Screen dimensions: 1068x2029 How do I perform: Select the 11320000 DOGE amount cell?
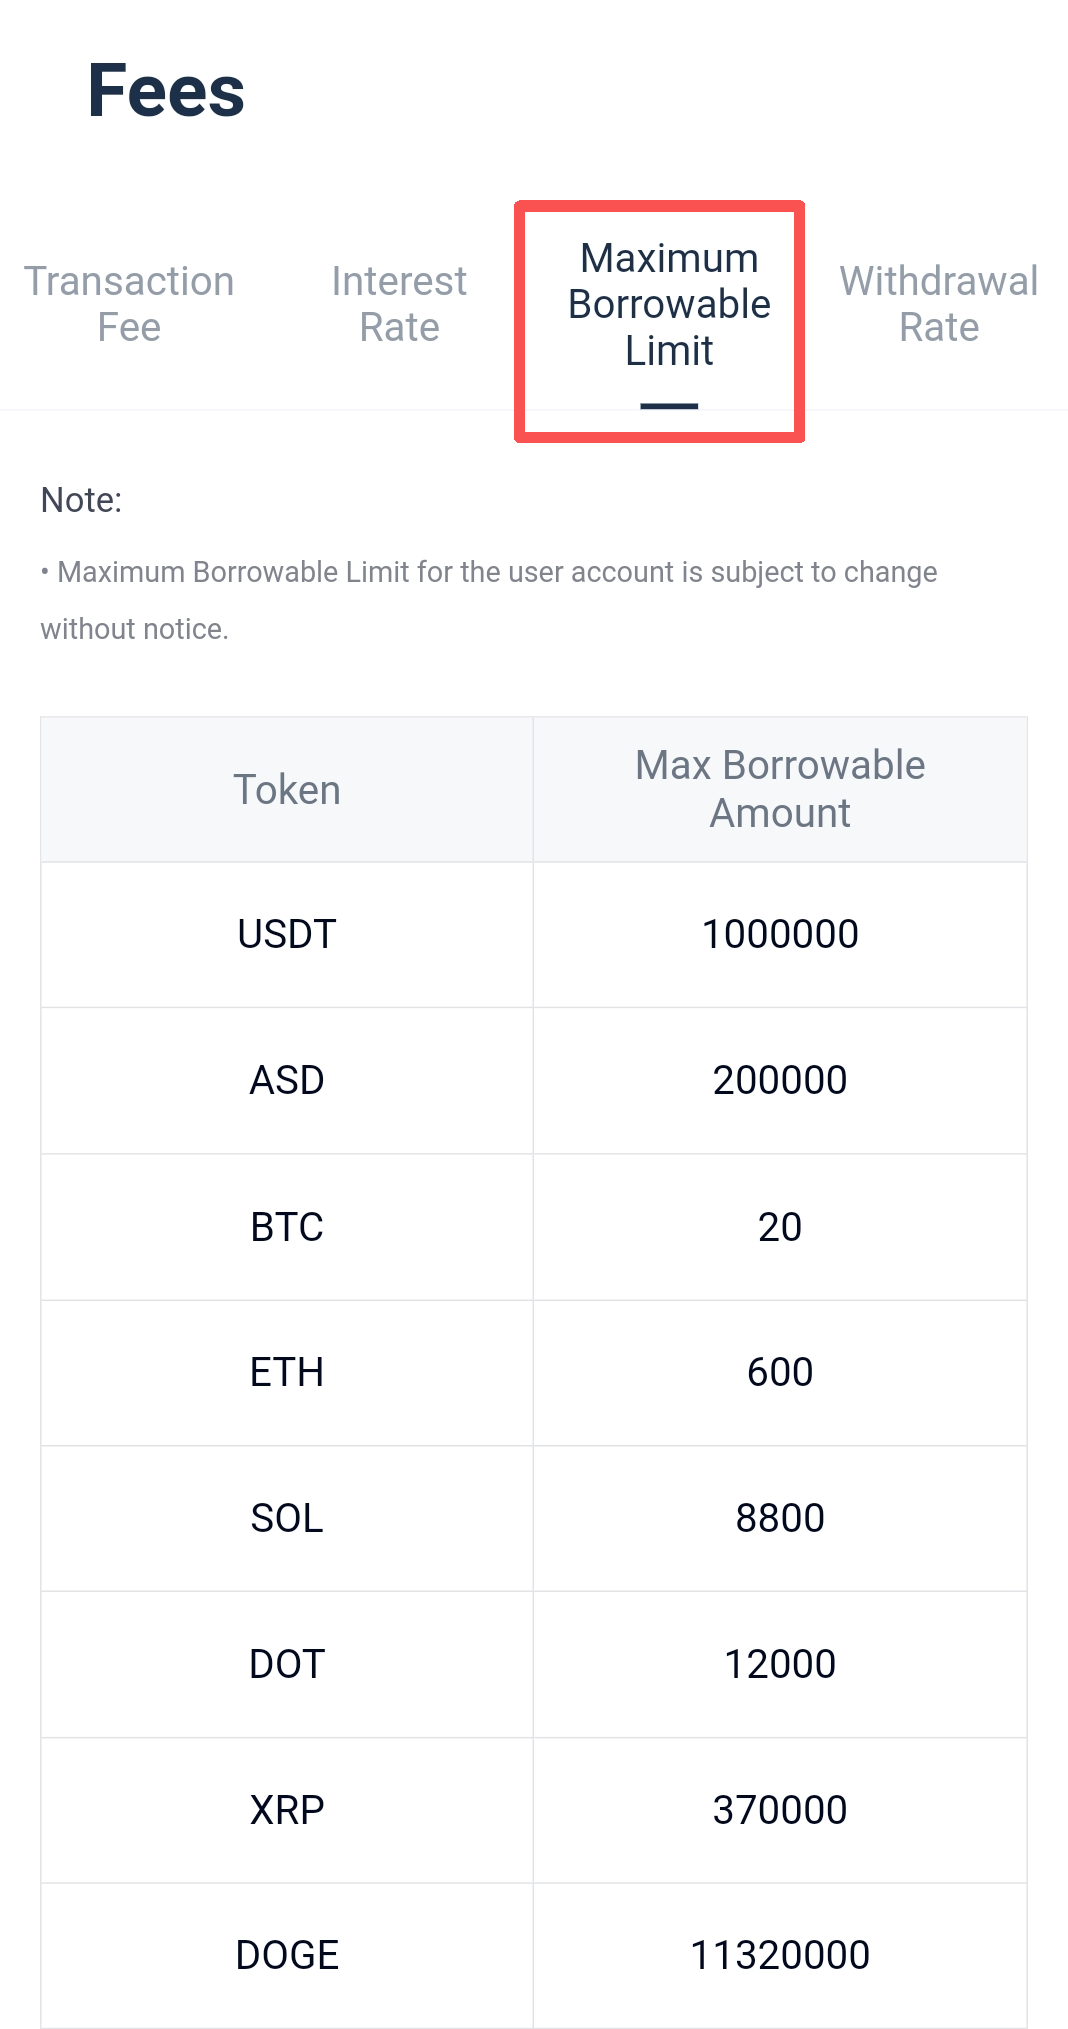click(780, 1955)
